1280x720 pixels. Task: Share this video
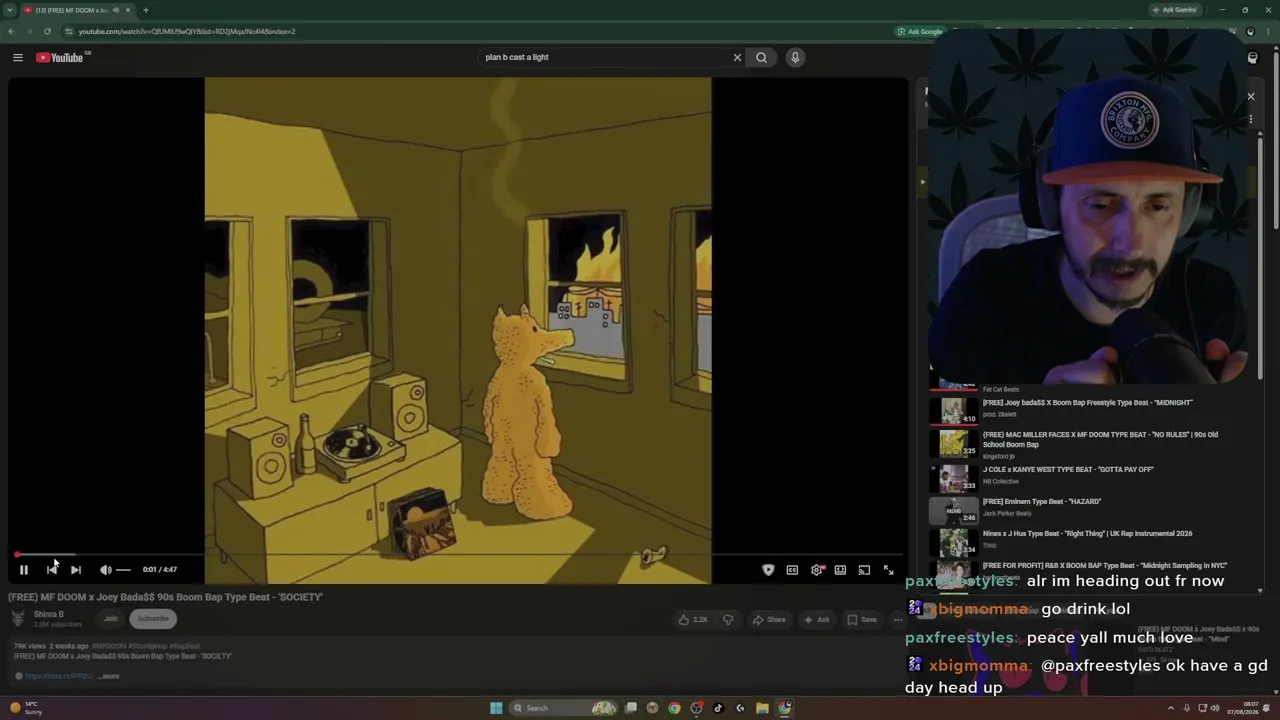[769, 620]
